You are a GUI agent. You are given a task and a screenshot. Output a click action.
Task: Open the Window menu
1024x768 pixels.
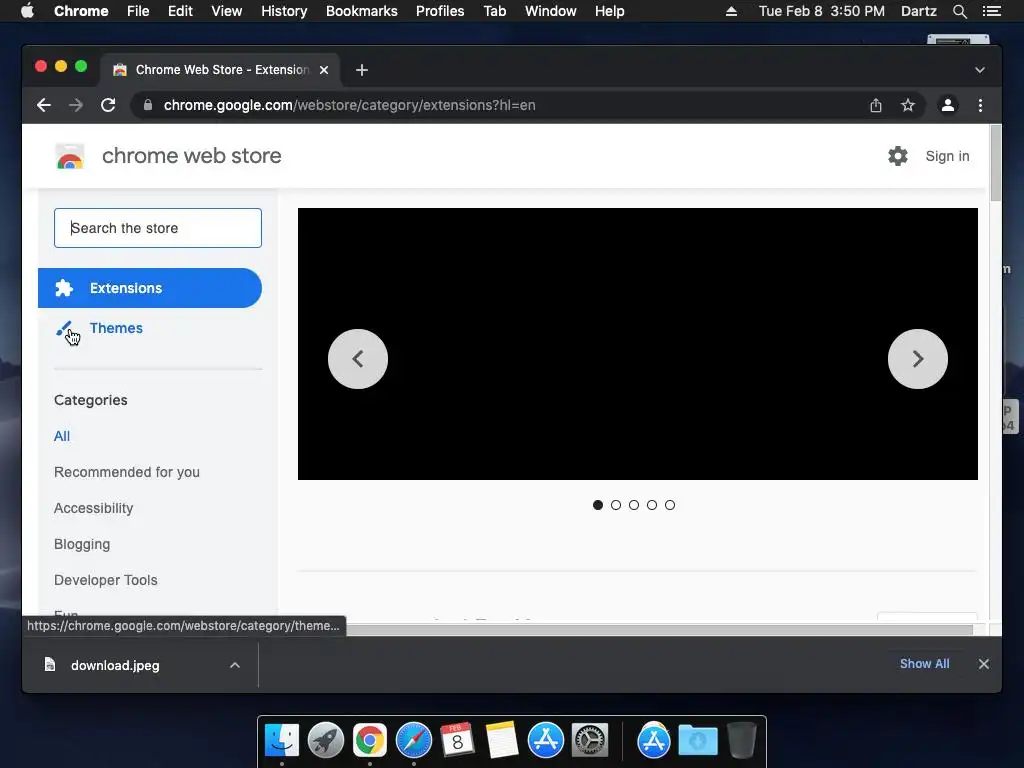tap(551, 11)
